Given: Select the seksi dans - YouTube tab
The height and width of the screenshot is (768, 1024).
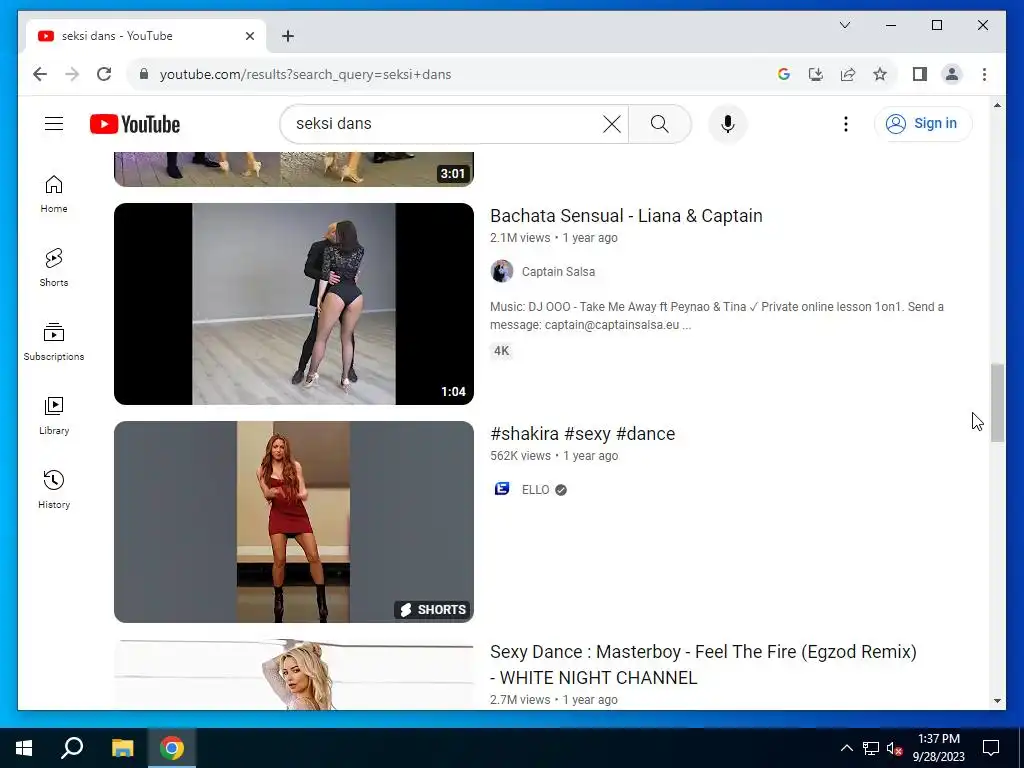Looking at the screenshot, I should click(145, 36).
